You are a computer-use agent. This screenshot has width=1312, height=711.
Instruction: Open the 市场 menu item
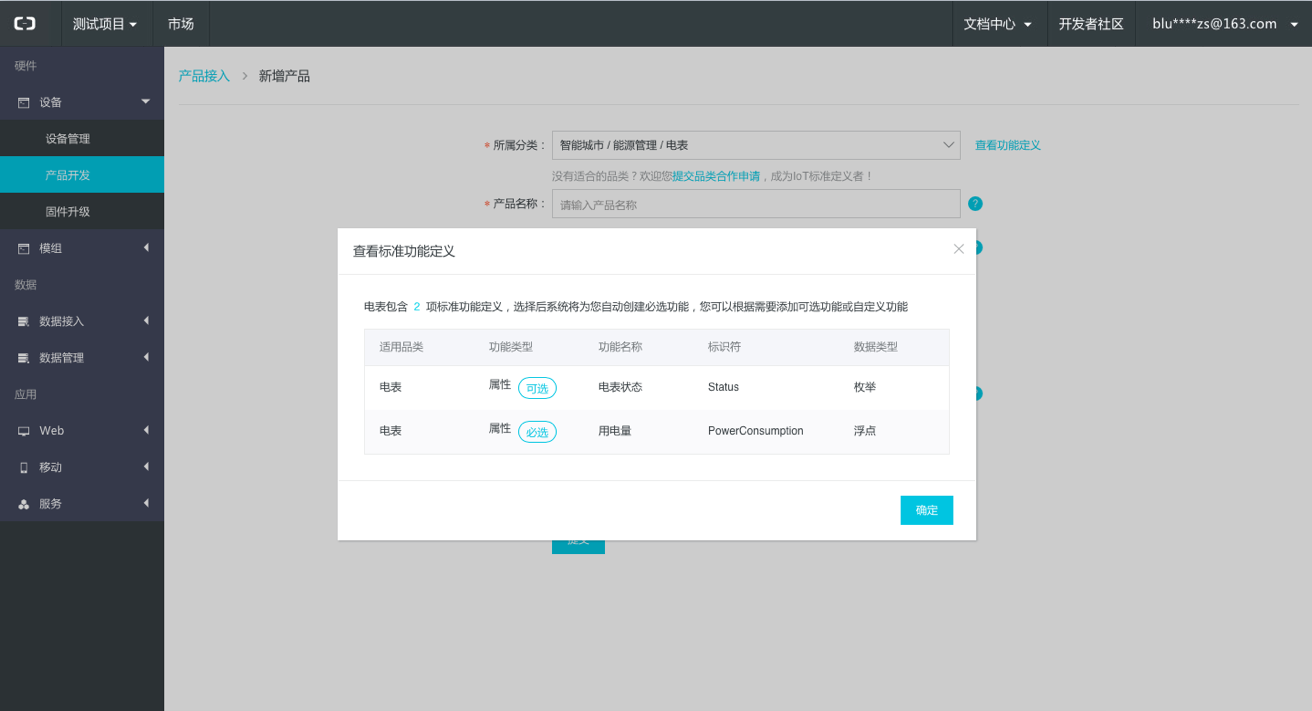click(181, 24)
